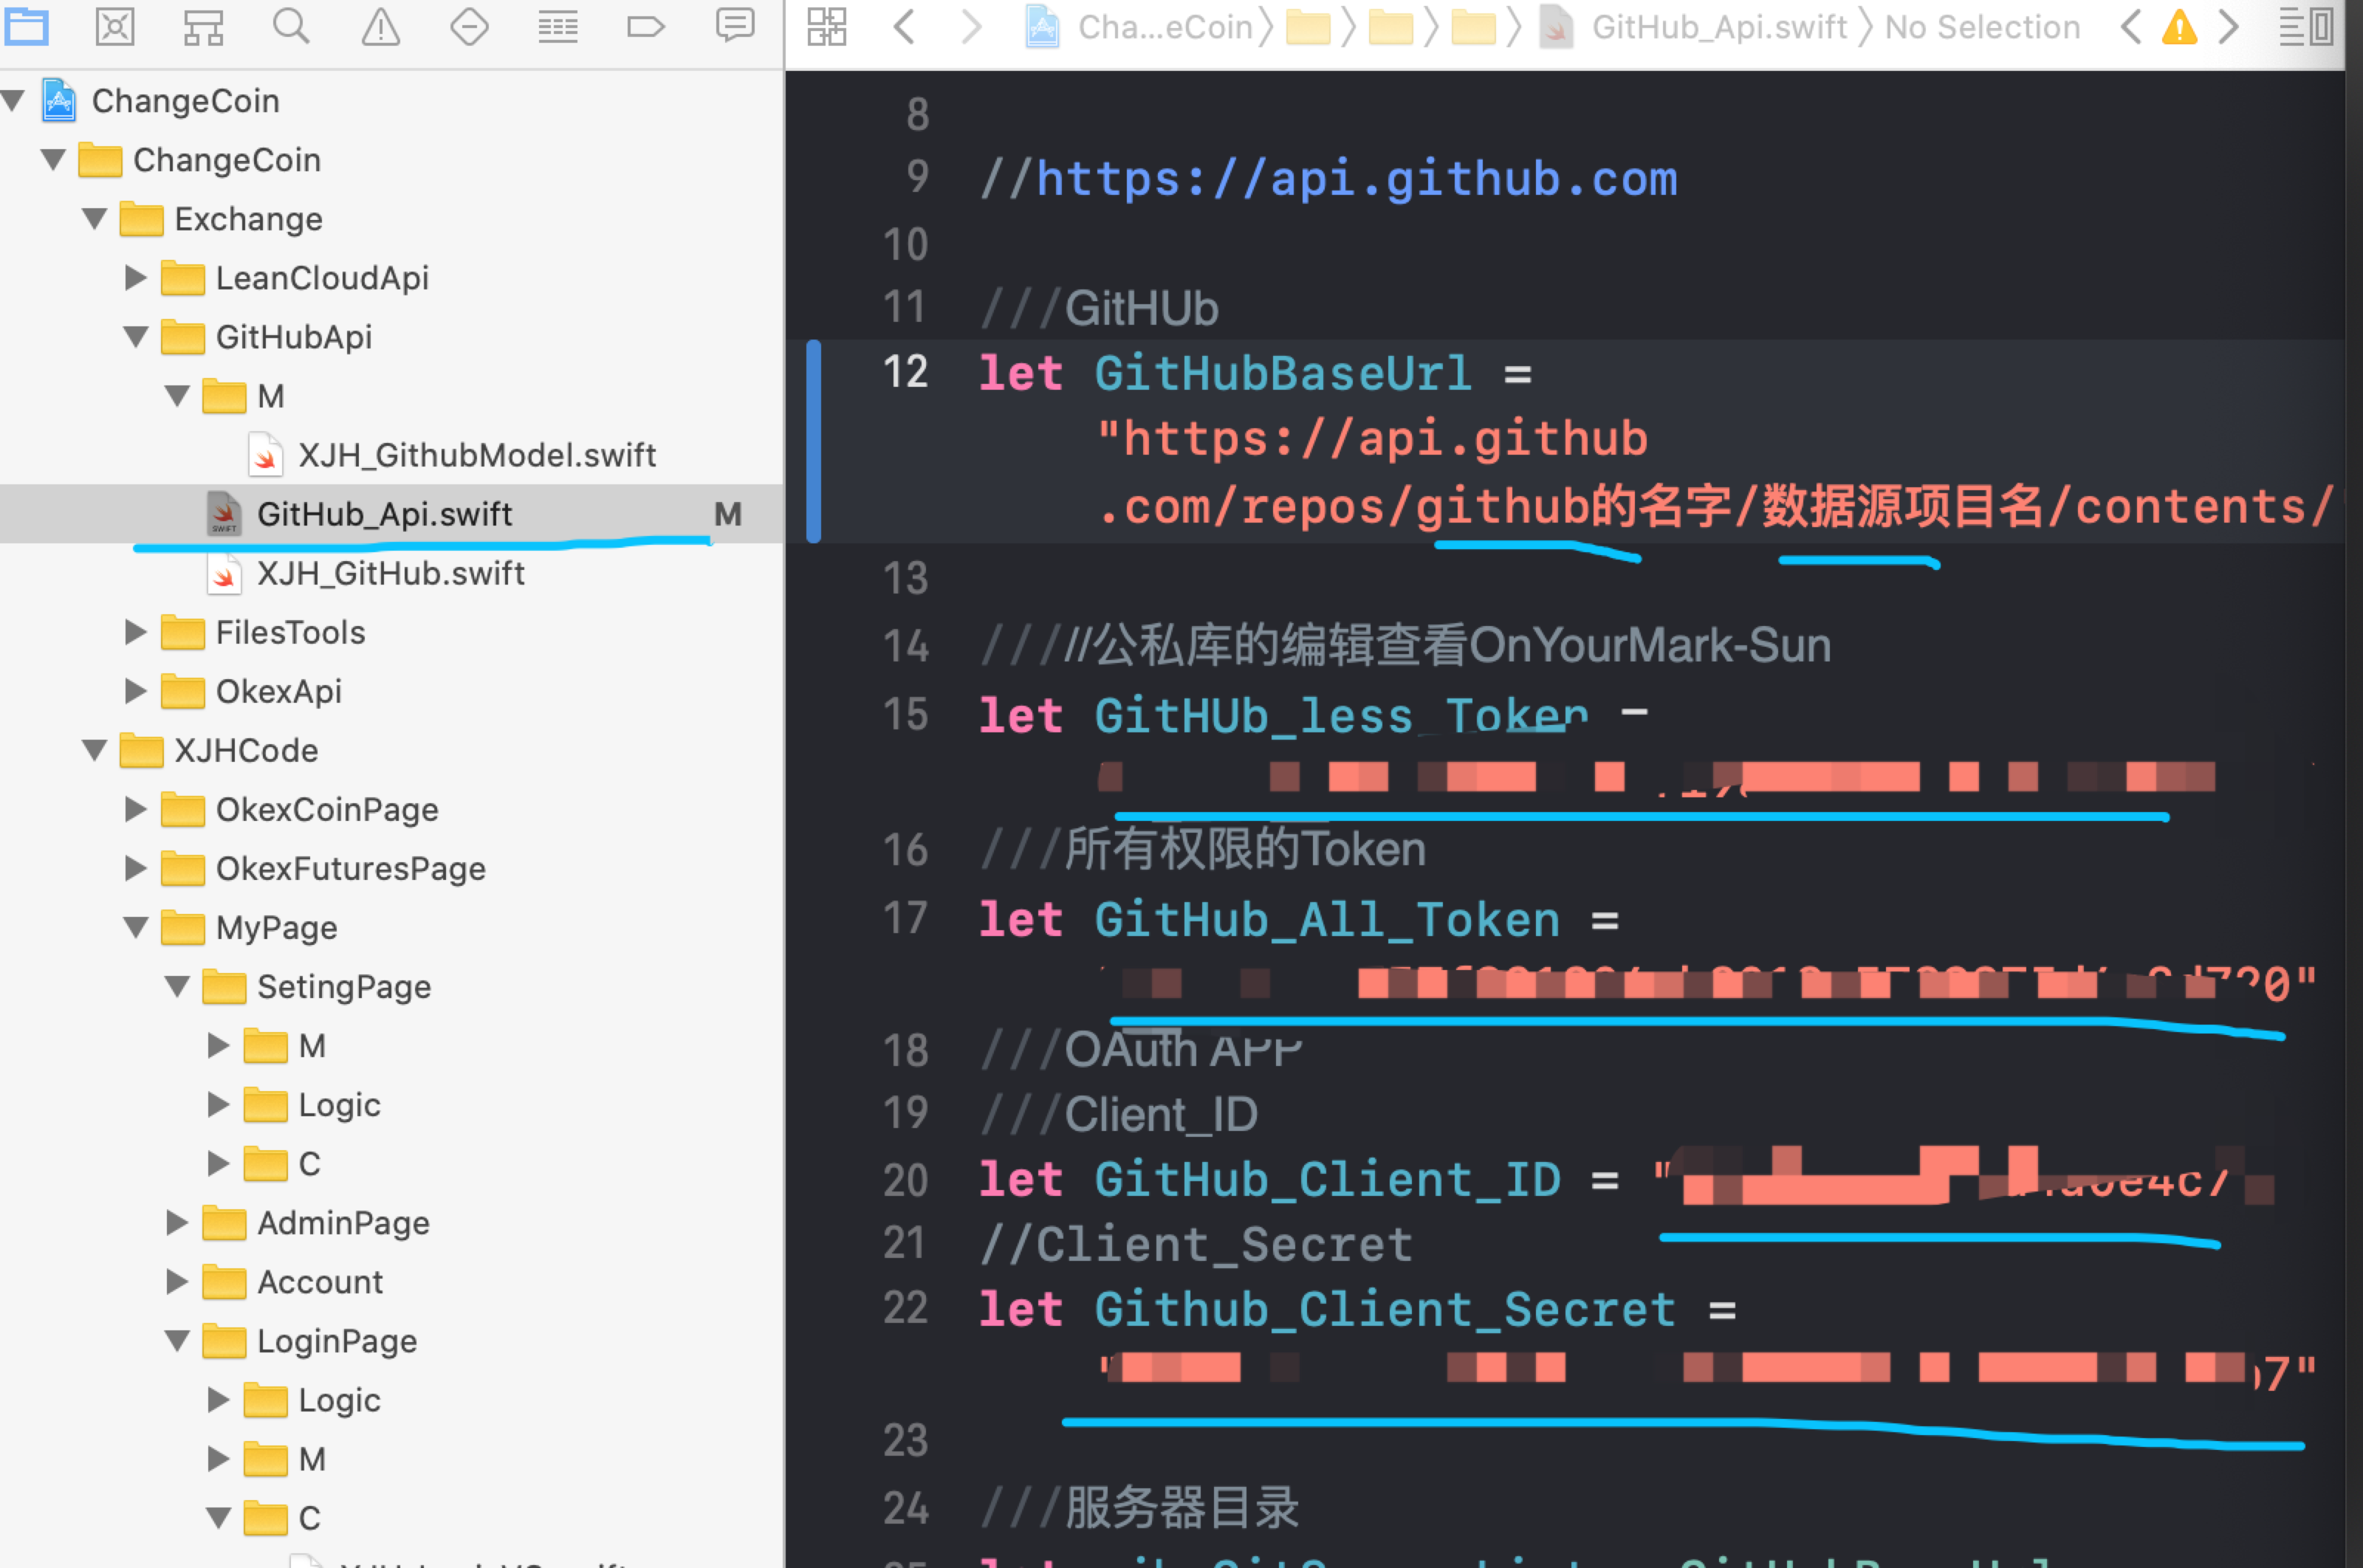
Task: Click line number 17 in gutter
Action: [x=905, y=918]
